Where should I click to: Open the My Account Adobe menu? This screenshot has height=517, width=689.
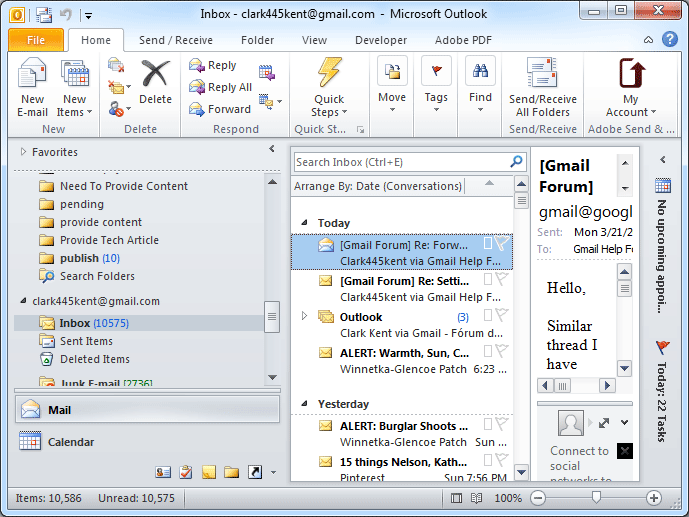[631, 88]
